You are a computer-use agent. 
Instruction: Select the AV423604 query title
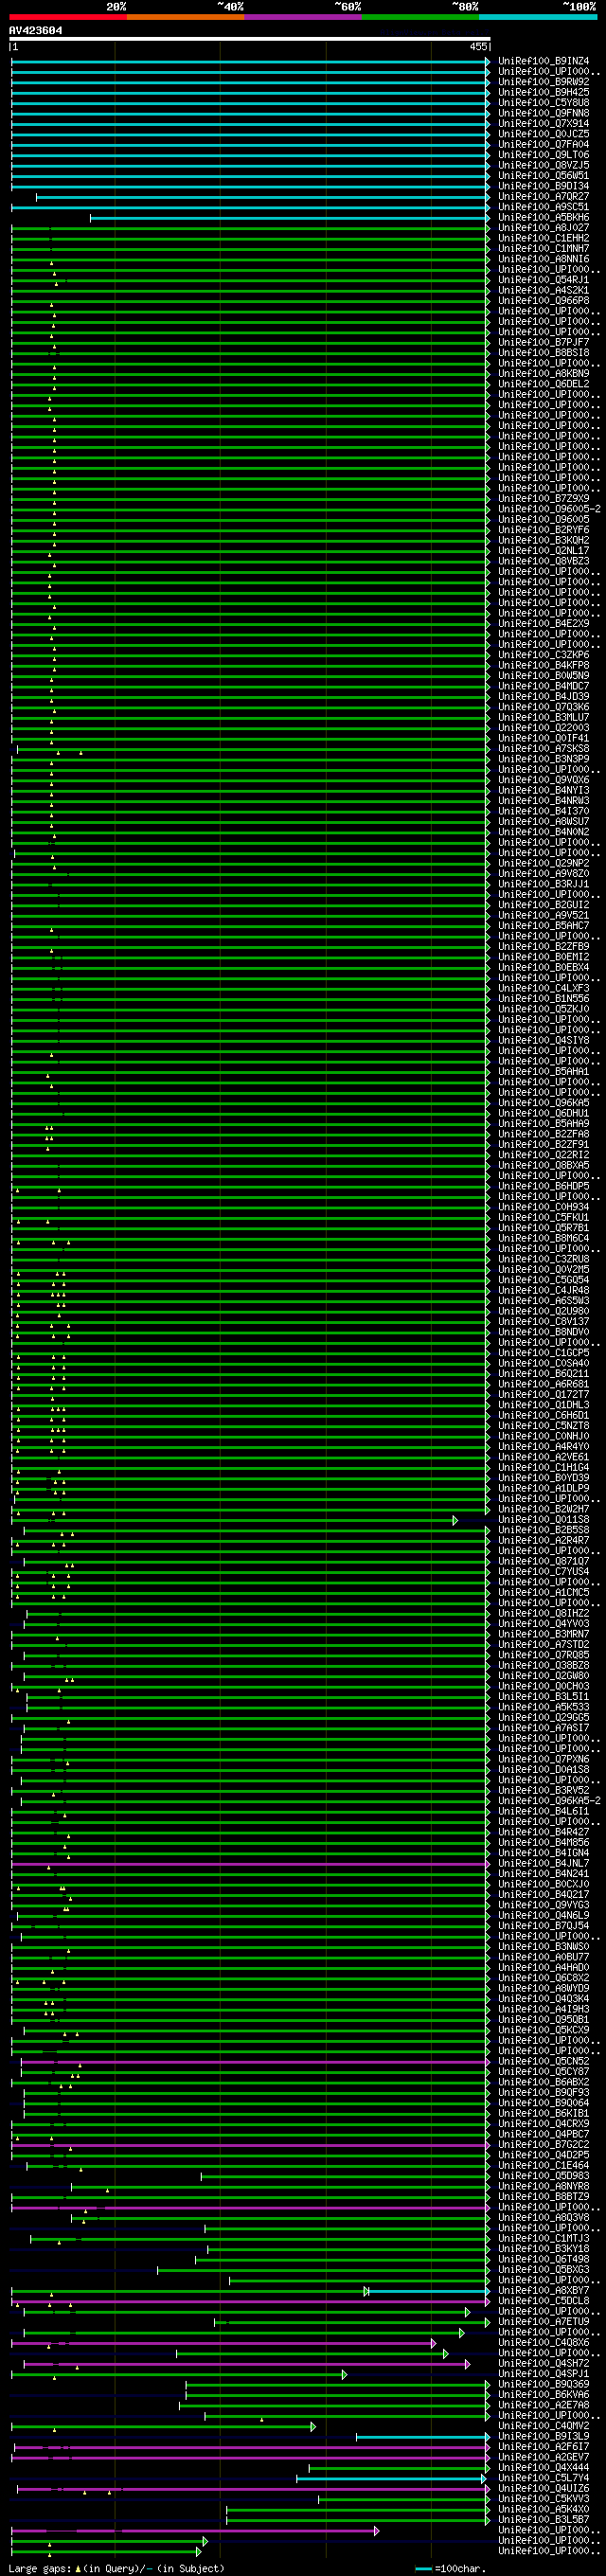(x=36, y=31)
